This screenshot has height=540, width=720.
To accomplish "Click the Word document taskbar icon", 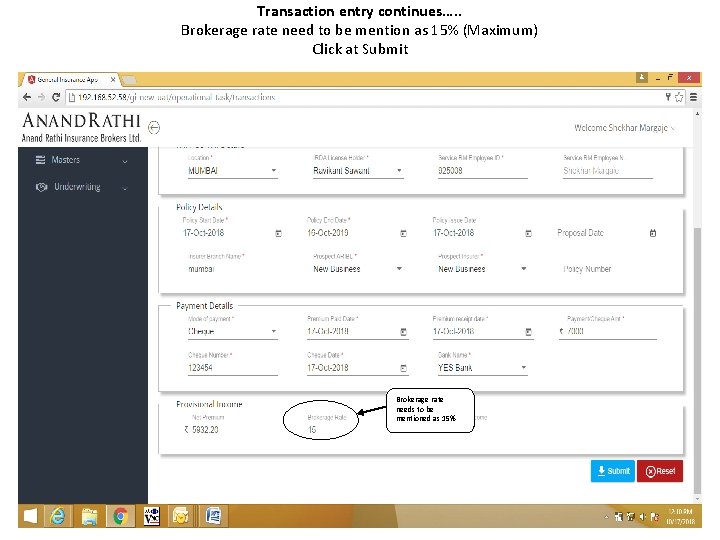I will 212,517.
